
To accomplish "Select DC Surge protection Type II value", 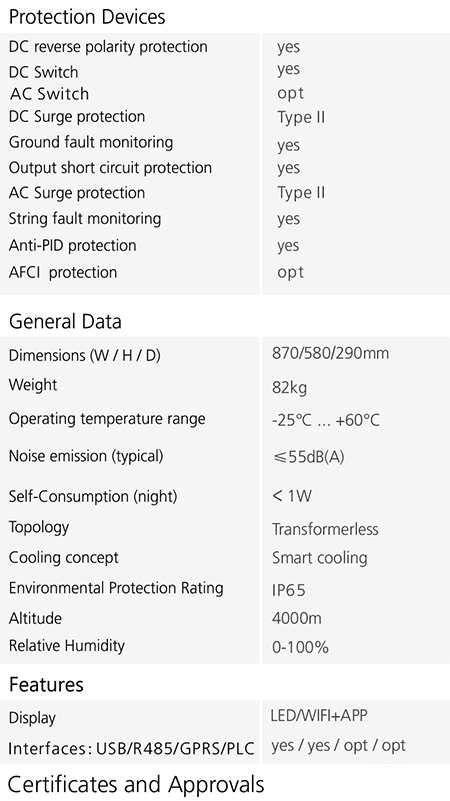I will click(301, 117).
